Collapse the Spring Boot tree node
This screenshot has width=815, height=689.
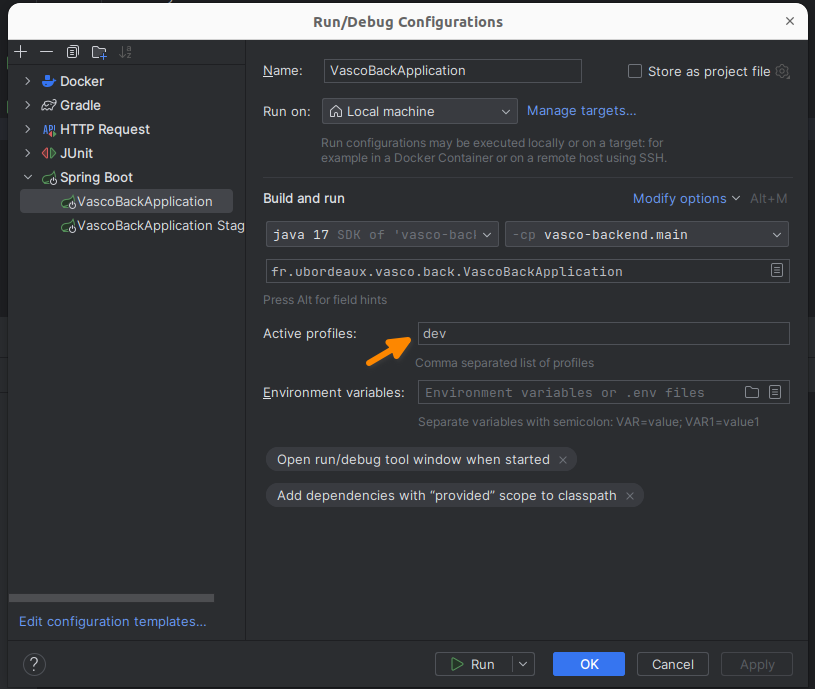pos(27,177)
